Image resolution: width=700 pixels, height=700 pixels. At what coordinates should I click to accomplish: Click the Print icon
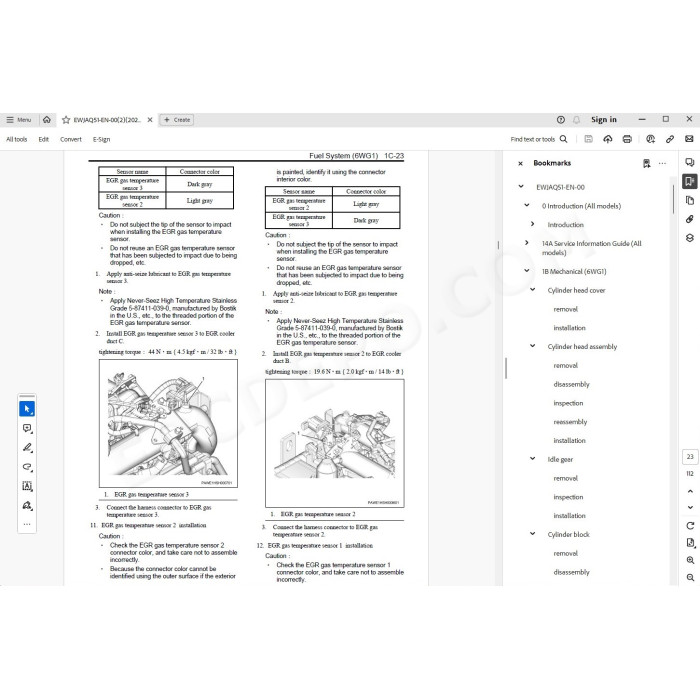[x=627, y=139]
